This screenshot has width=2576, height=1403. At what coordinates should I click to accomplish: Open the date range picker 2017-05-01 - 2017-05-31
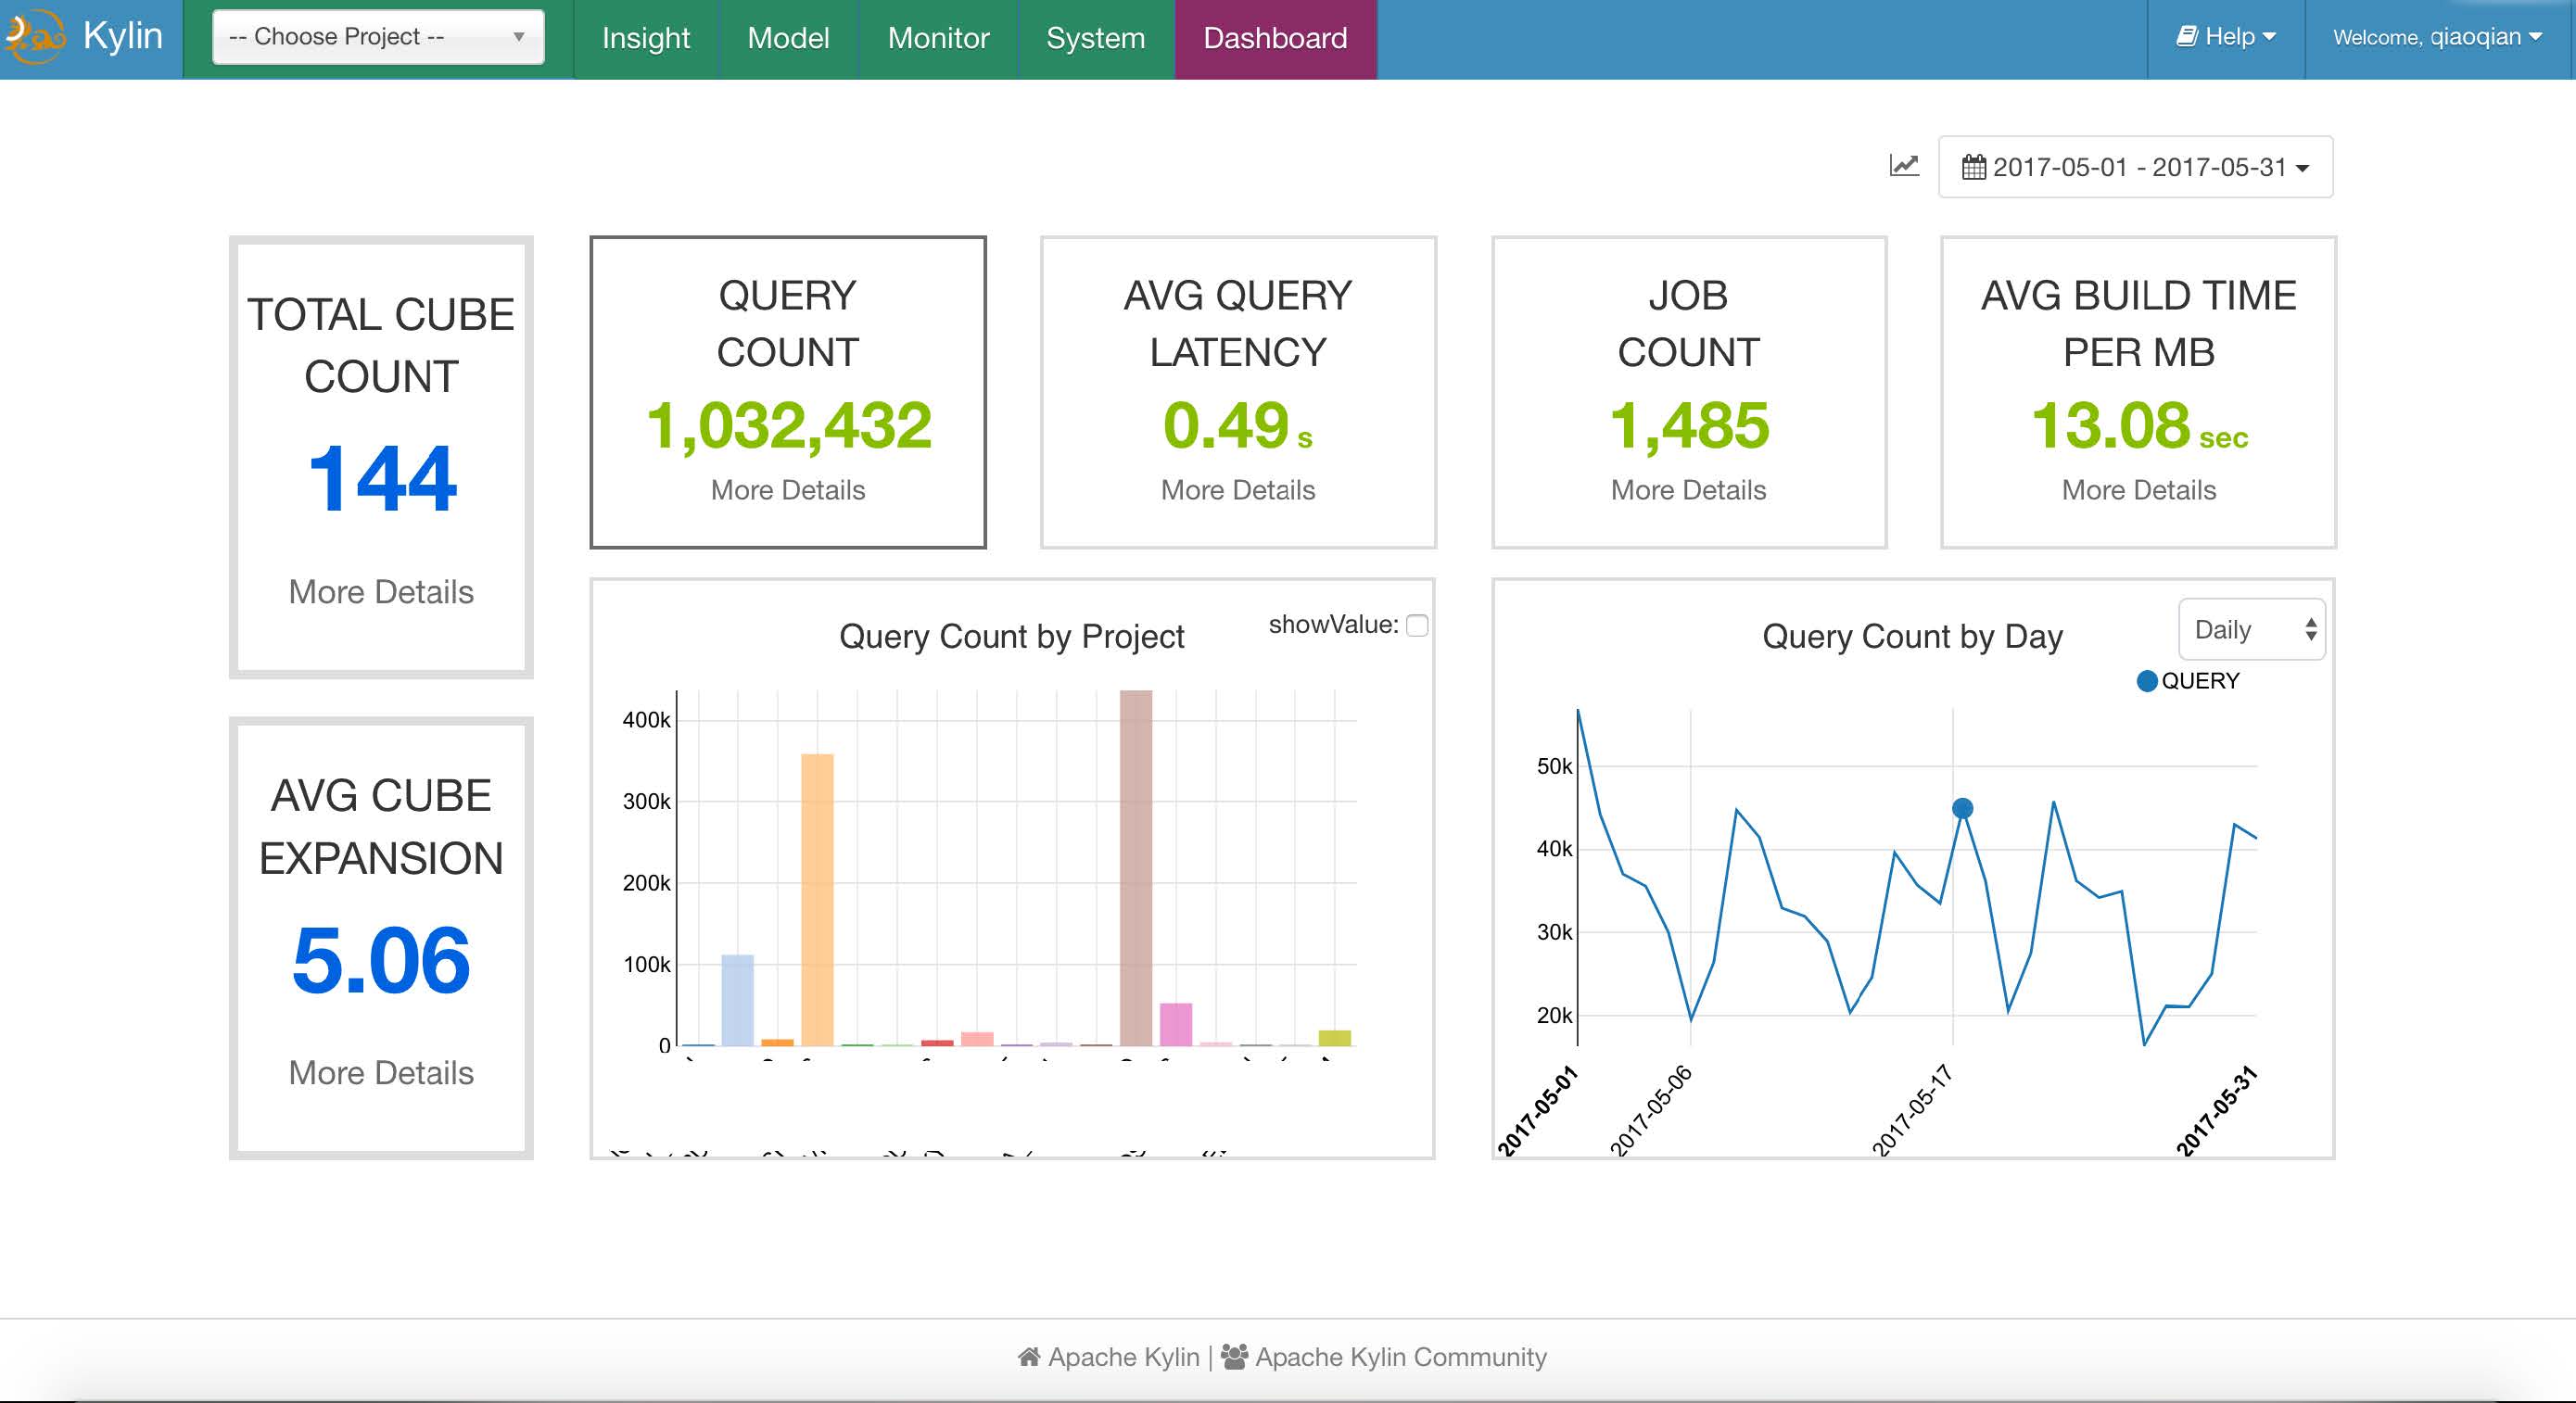2135,167
